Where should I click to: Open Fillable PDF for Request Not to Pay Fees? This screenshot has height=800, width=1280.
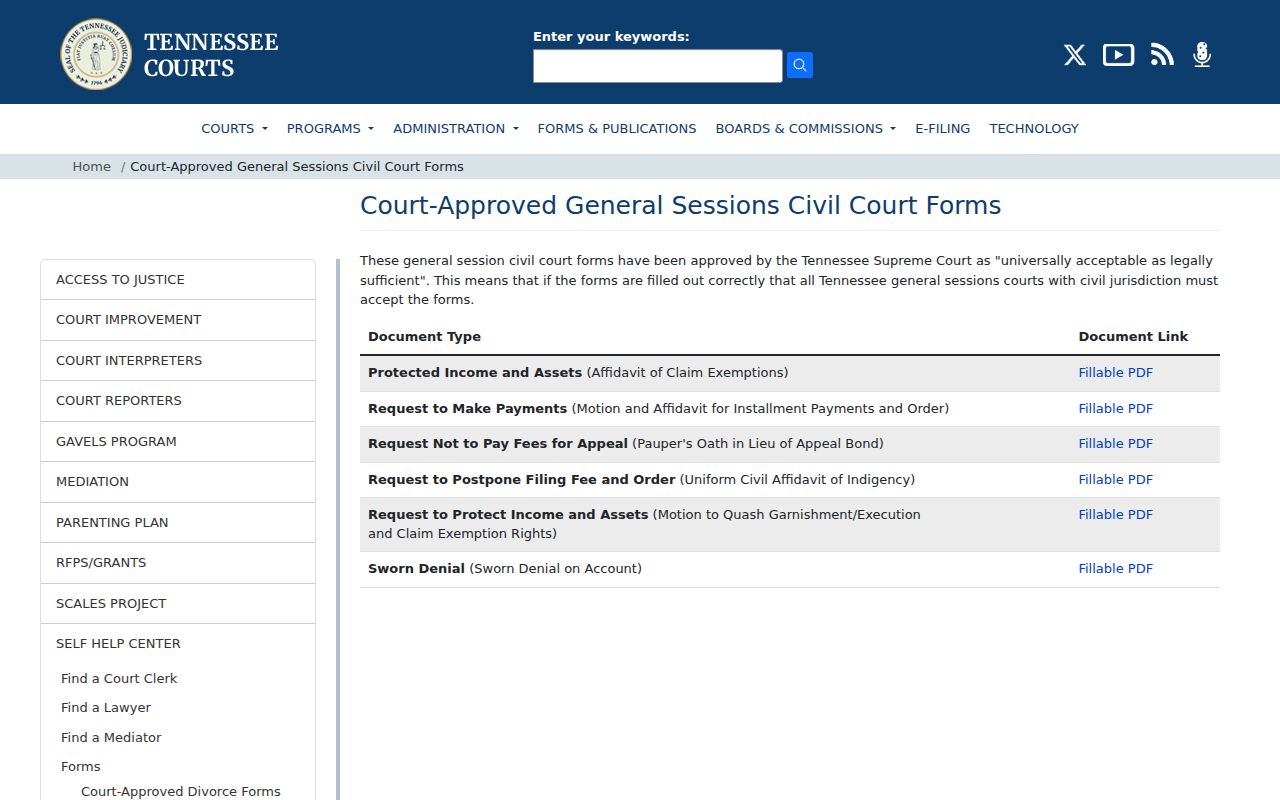[x=1115, y=444]
